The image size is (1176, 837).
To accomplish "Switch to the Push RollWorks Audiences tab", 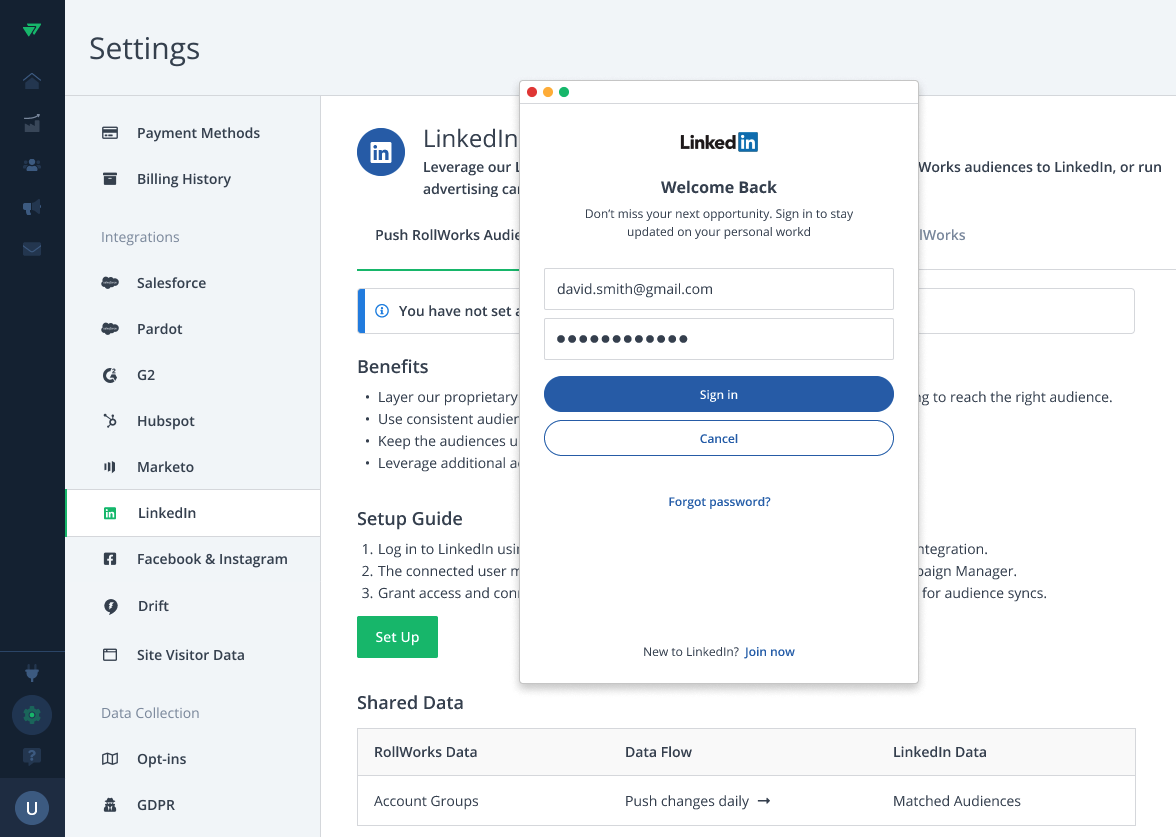I will coord(447,235).
